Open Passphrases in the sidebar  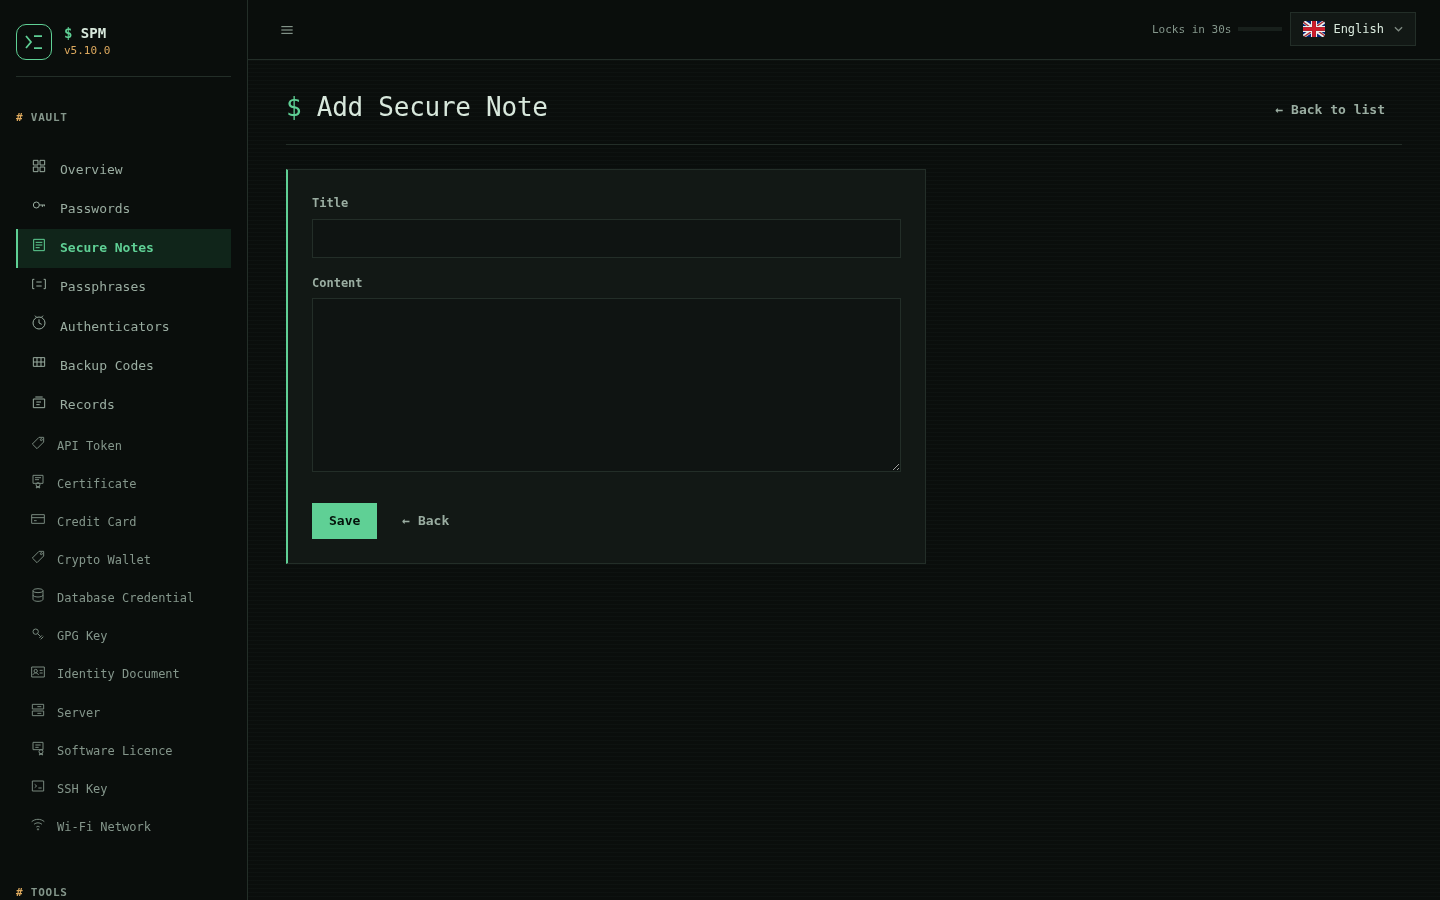click(124, 287)
